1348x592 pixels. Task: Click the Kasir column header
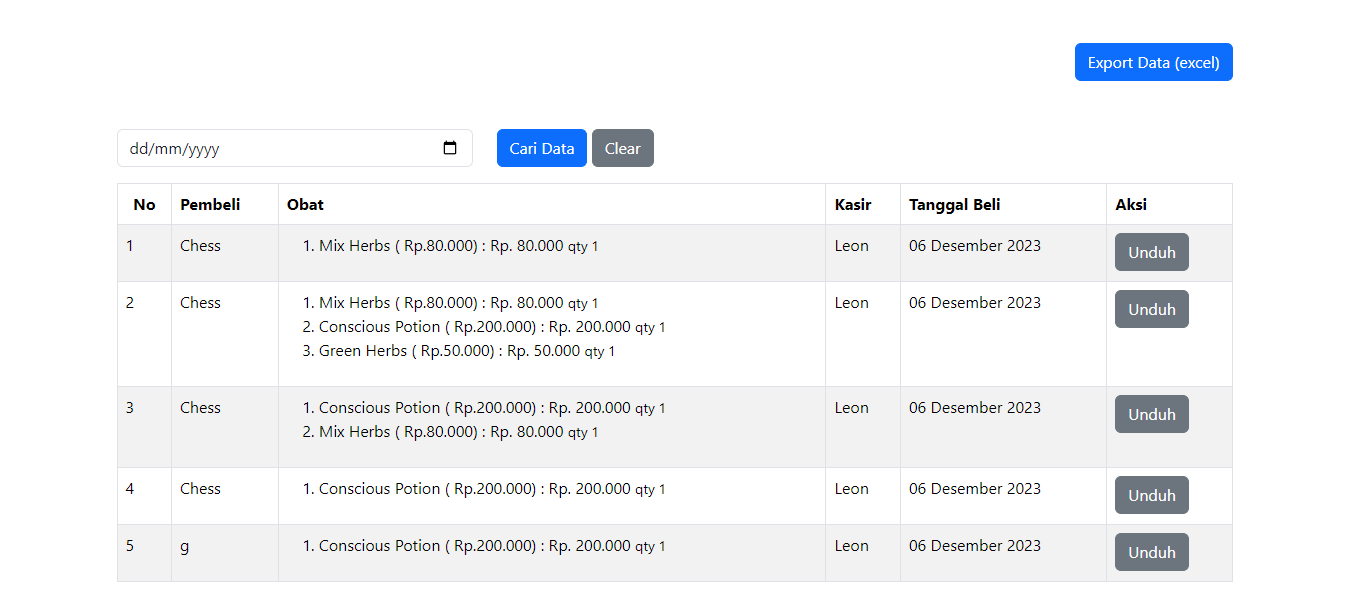tap(853, 204)
